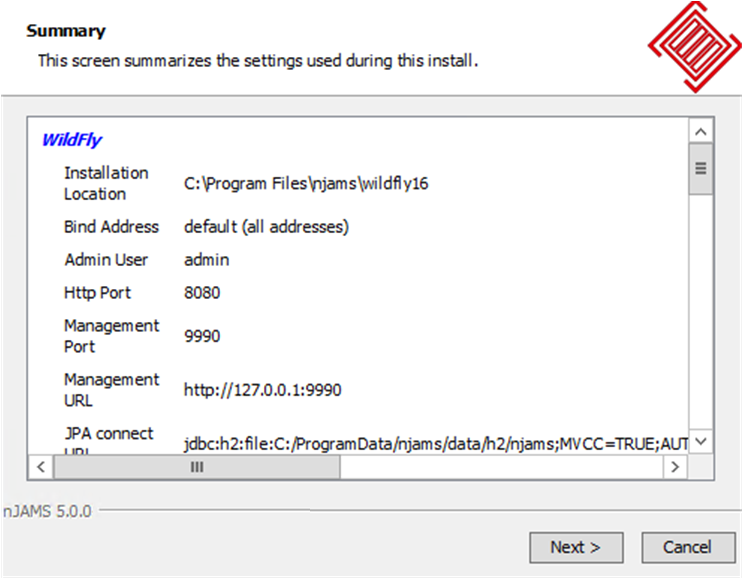Click the Bind Address label

[x=111, y=226]
